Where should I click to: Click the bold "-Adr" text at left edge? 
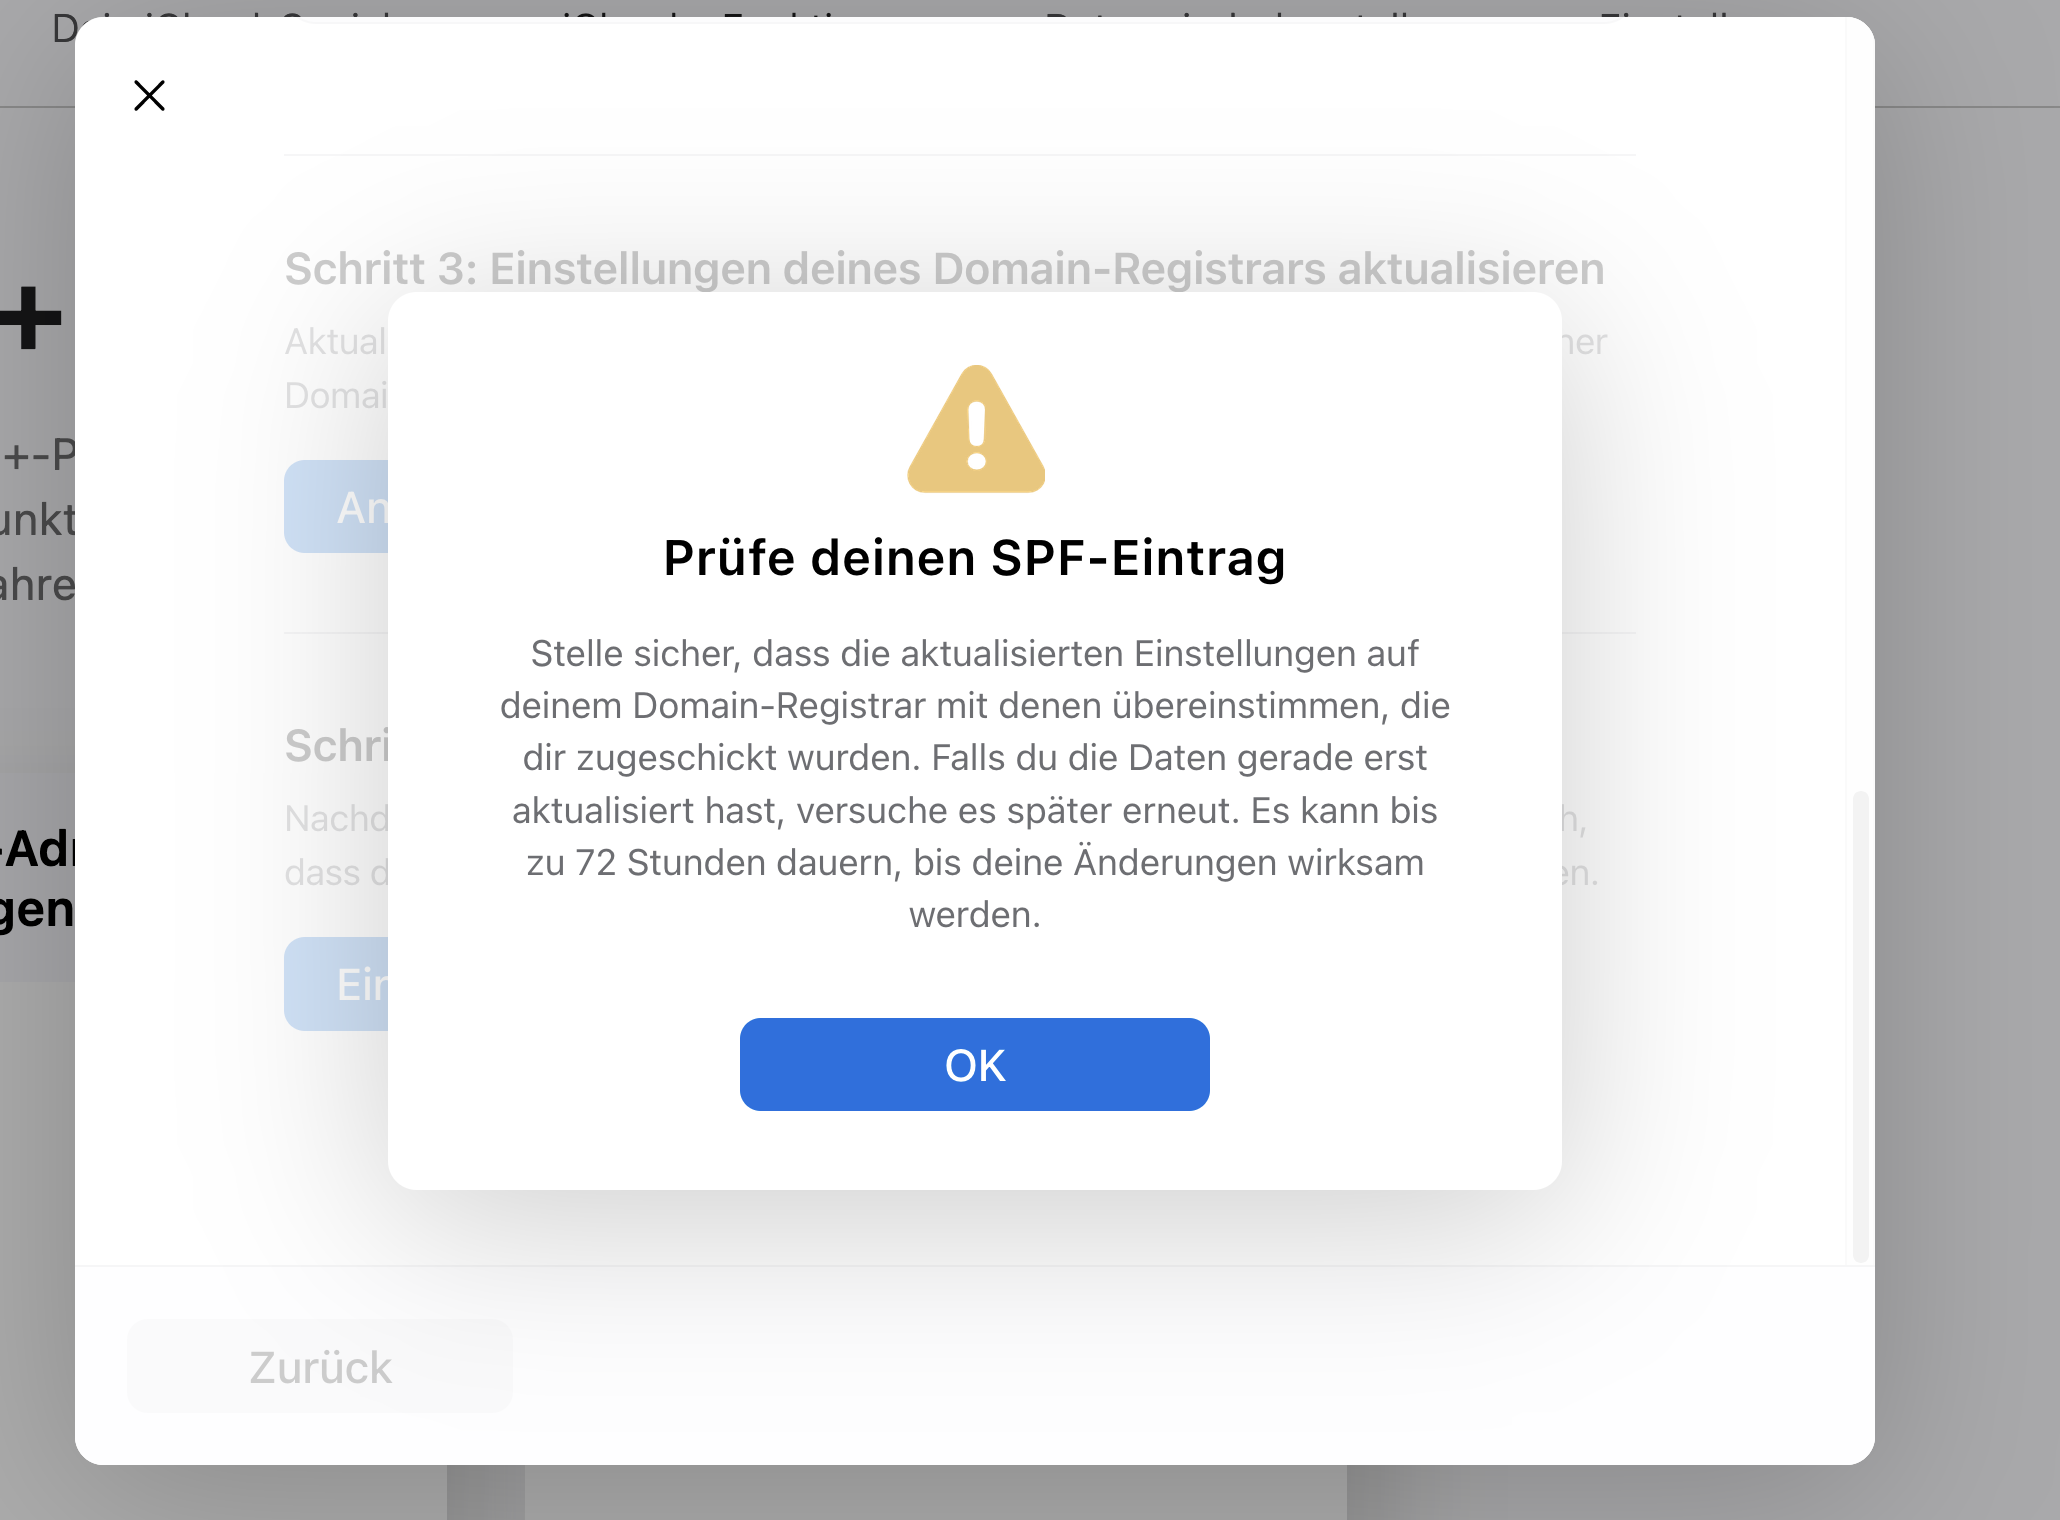pos(38,850)
